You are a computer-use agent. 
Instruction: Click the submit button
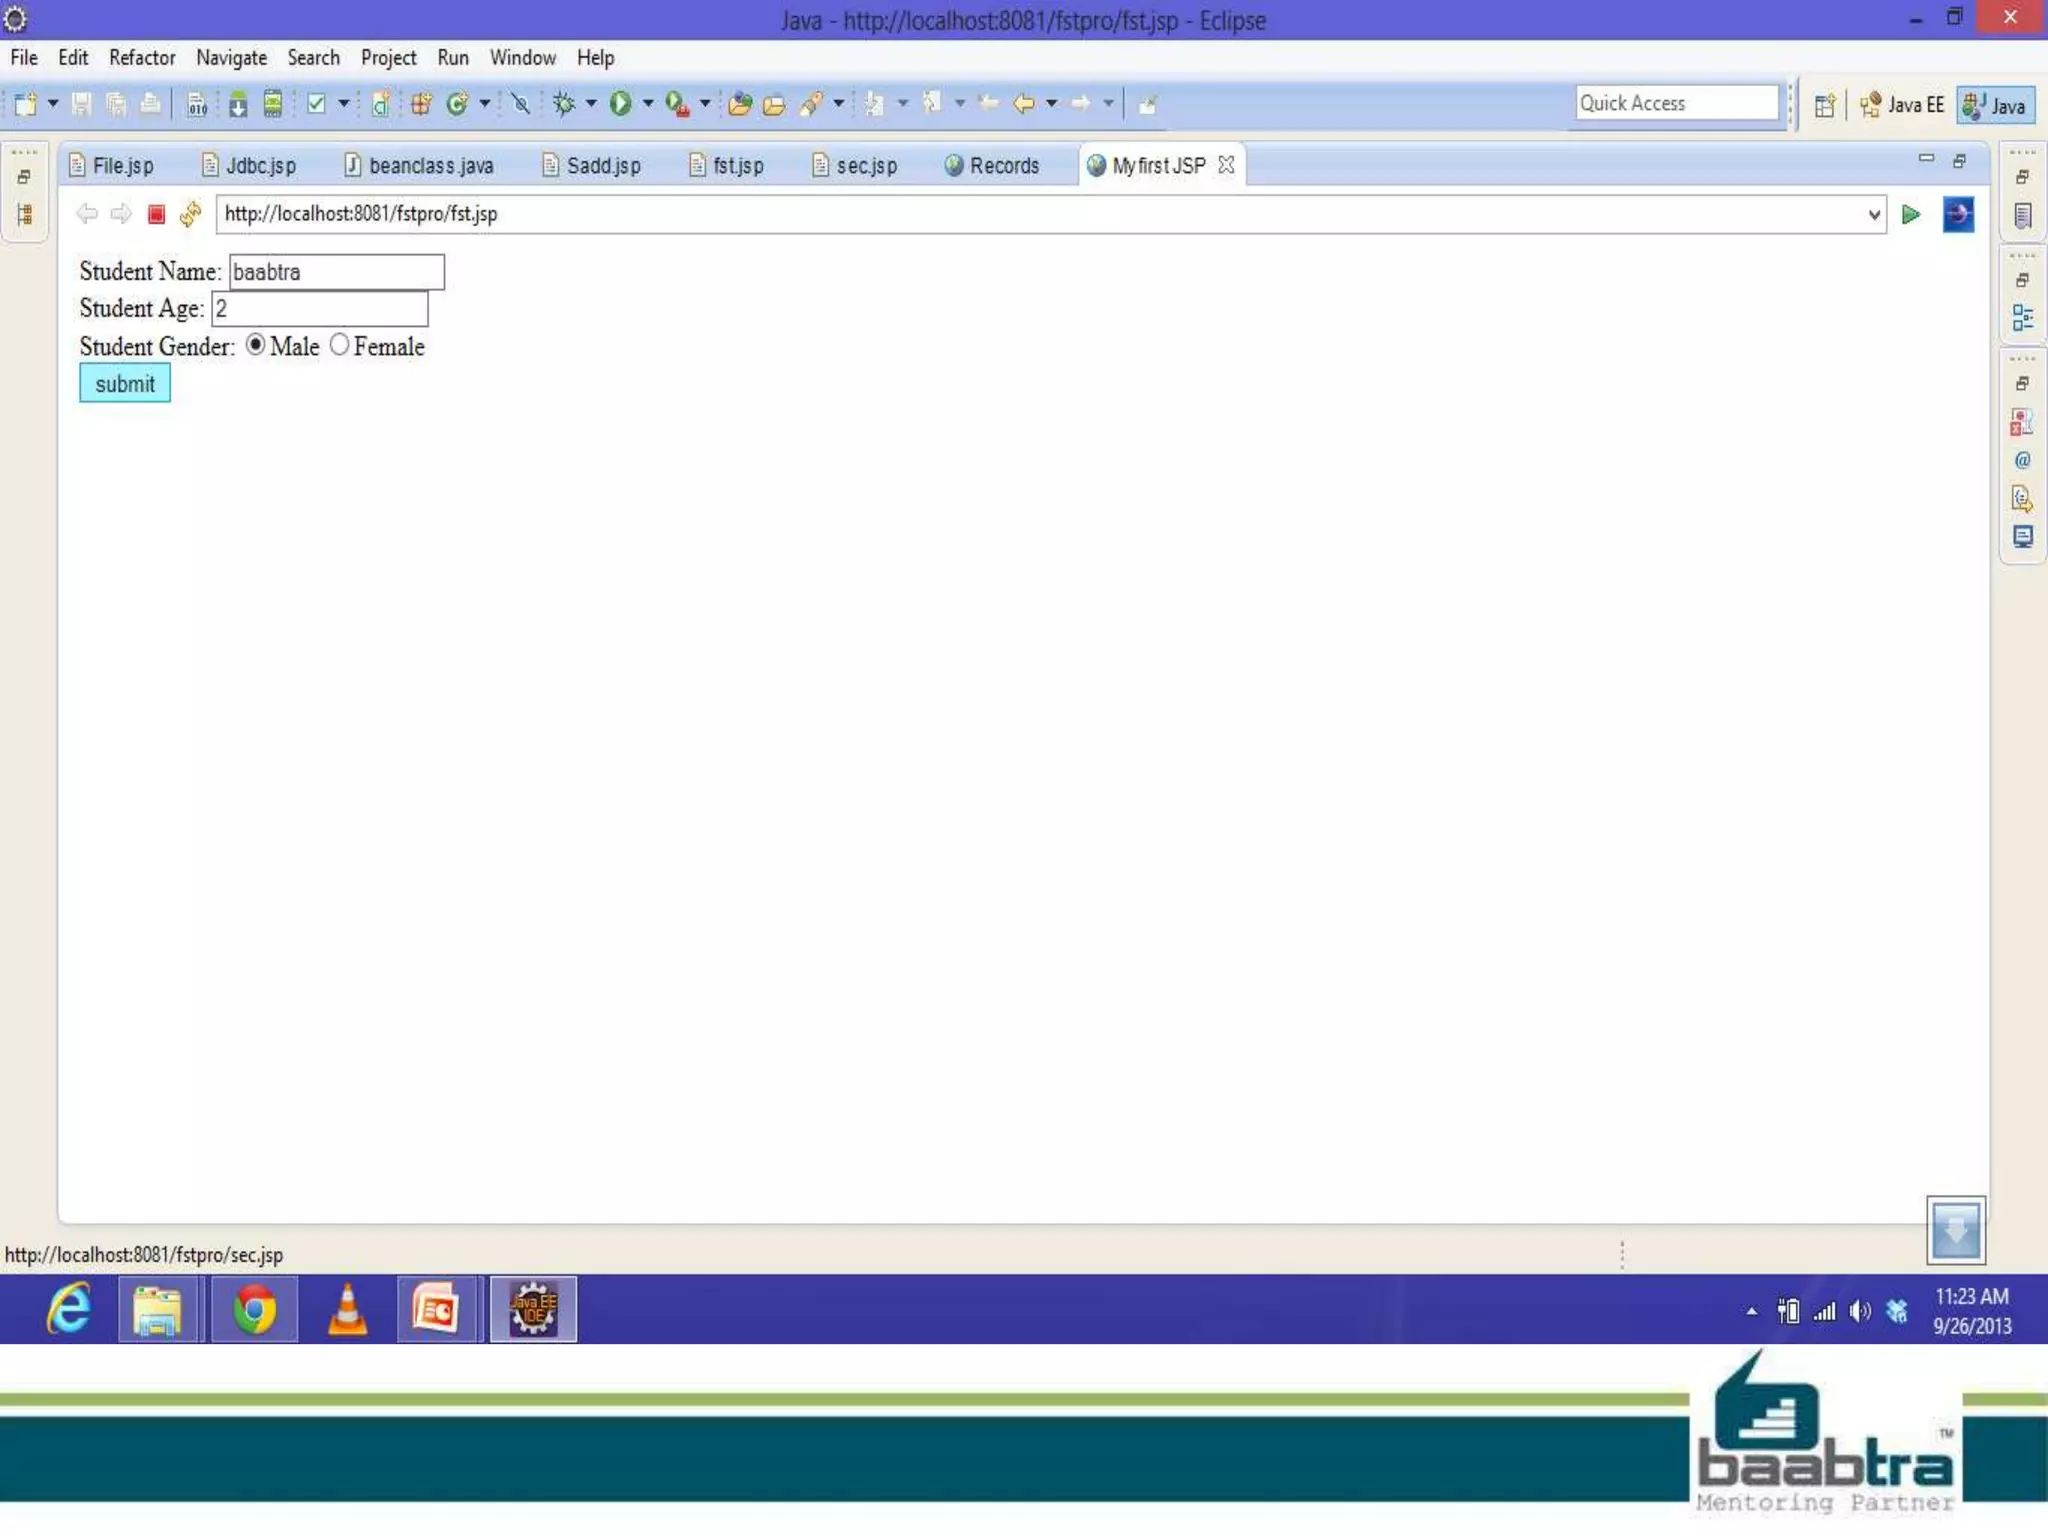pos(125,384)
